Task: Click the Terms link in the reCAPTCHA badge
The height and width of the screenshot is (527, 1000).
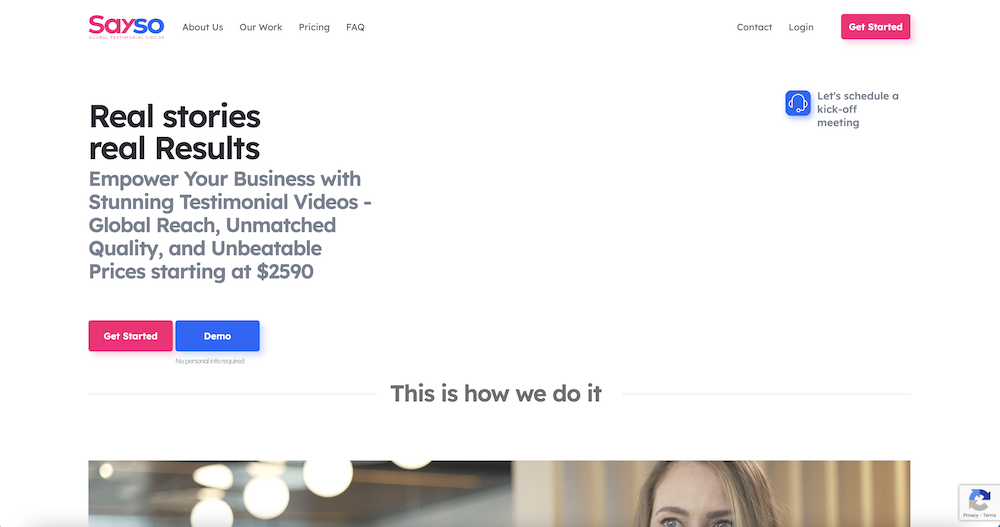Action: (x=989, y=515)
